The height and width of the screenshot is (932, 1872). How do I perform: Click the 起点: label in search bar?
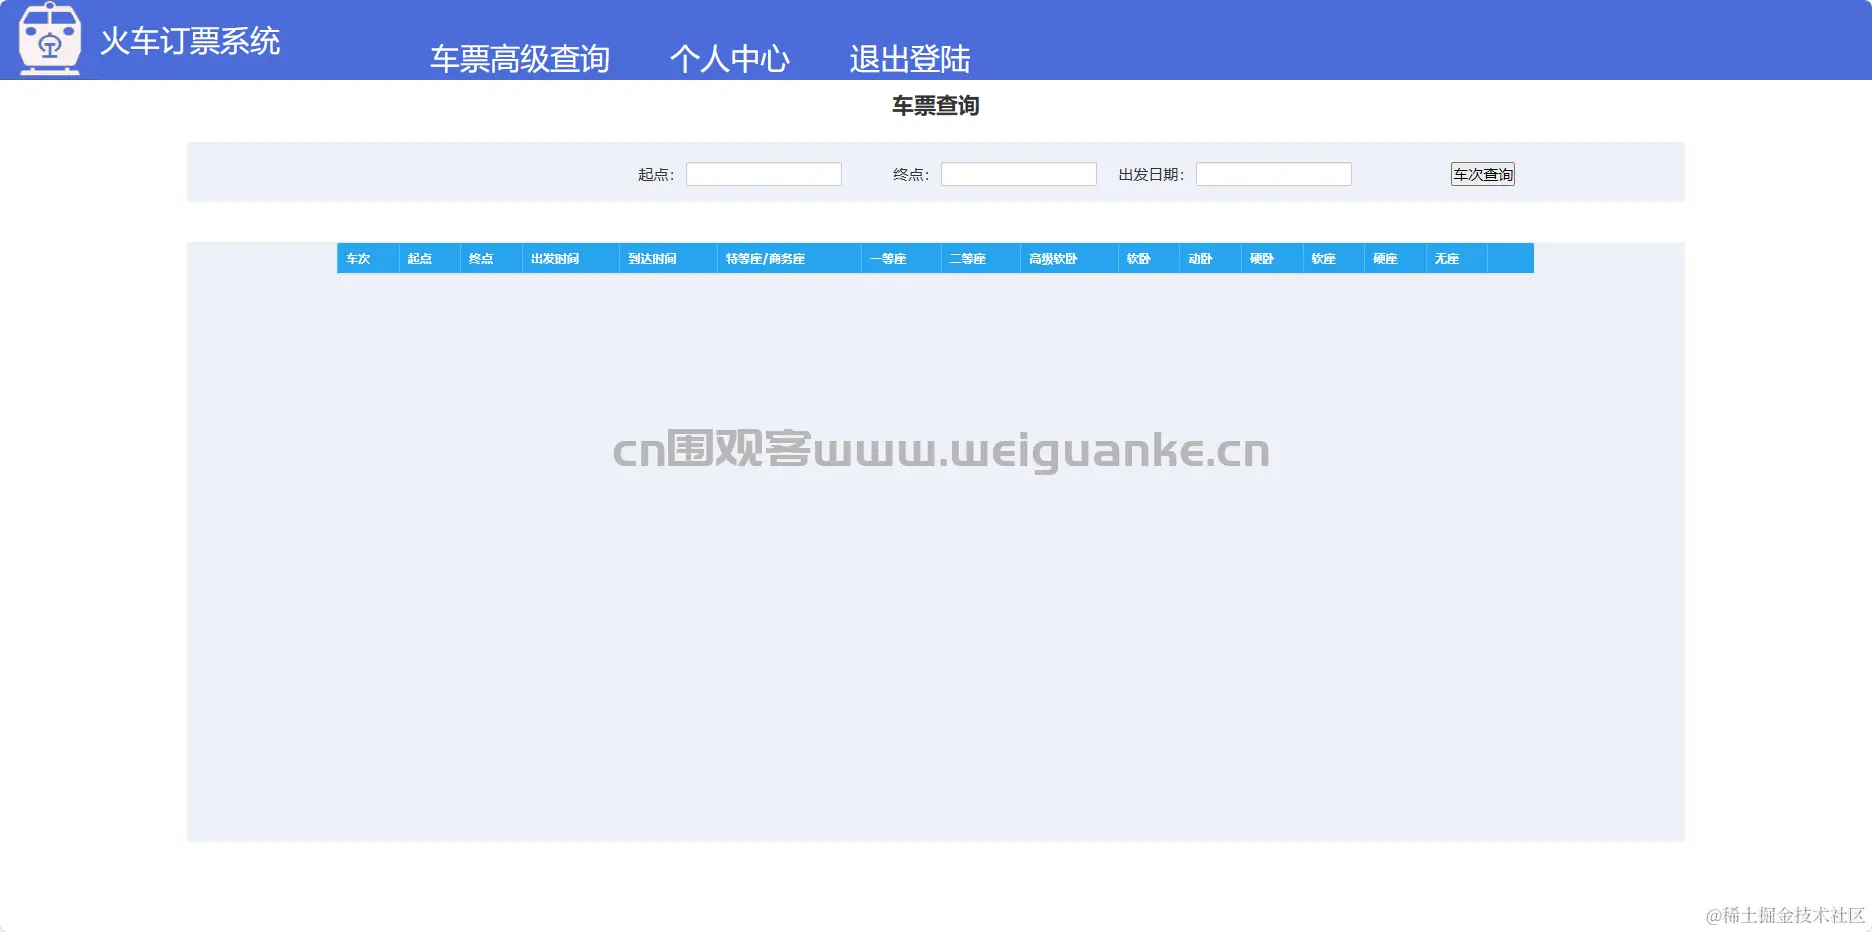pyautogui.click(x=656, y=175)
